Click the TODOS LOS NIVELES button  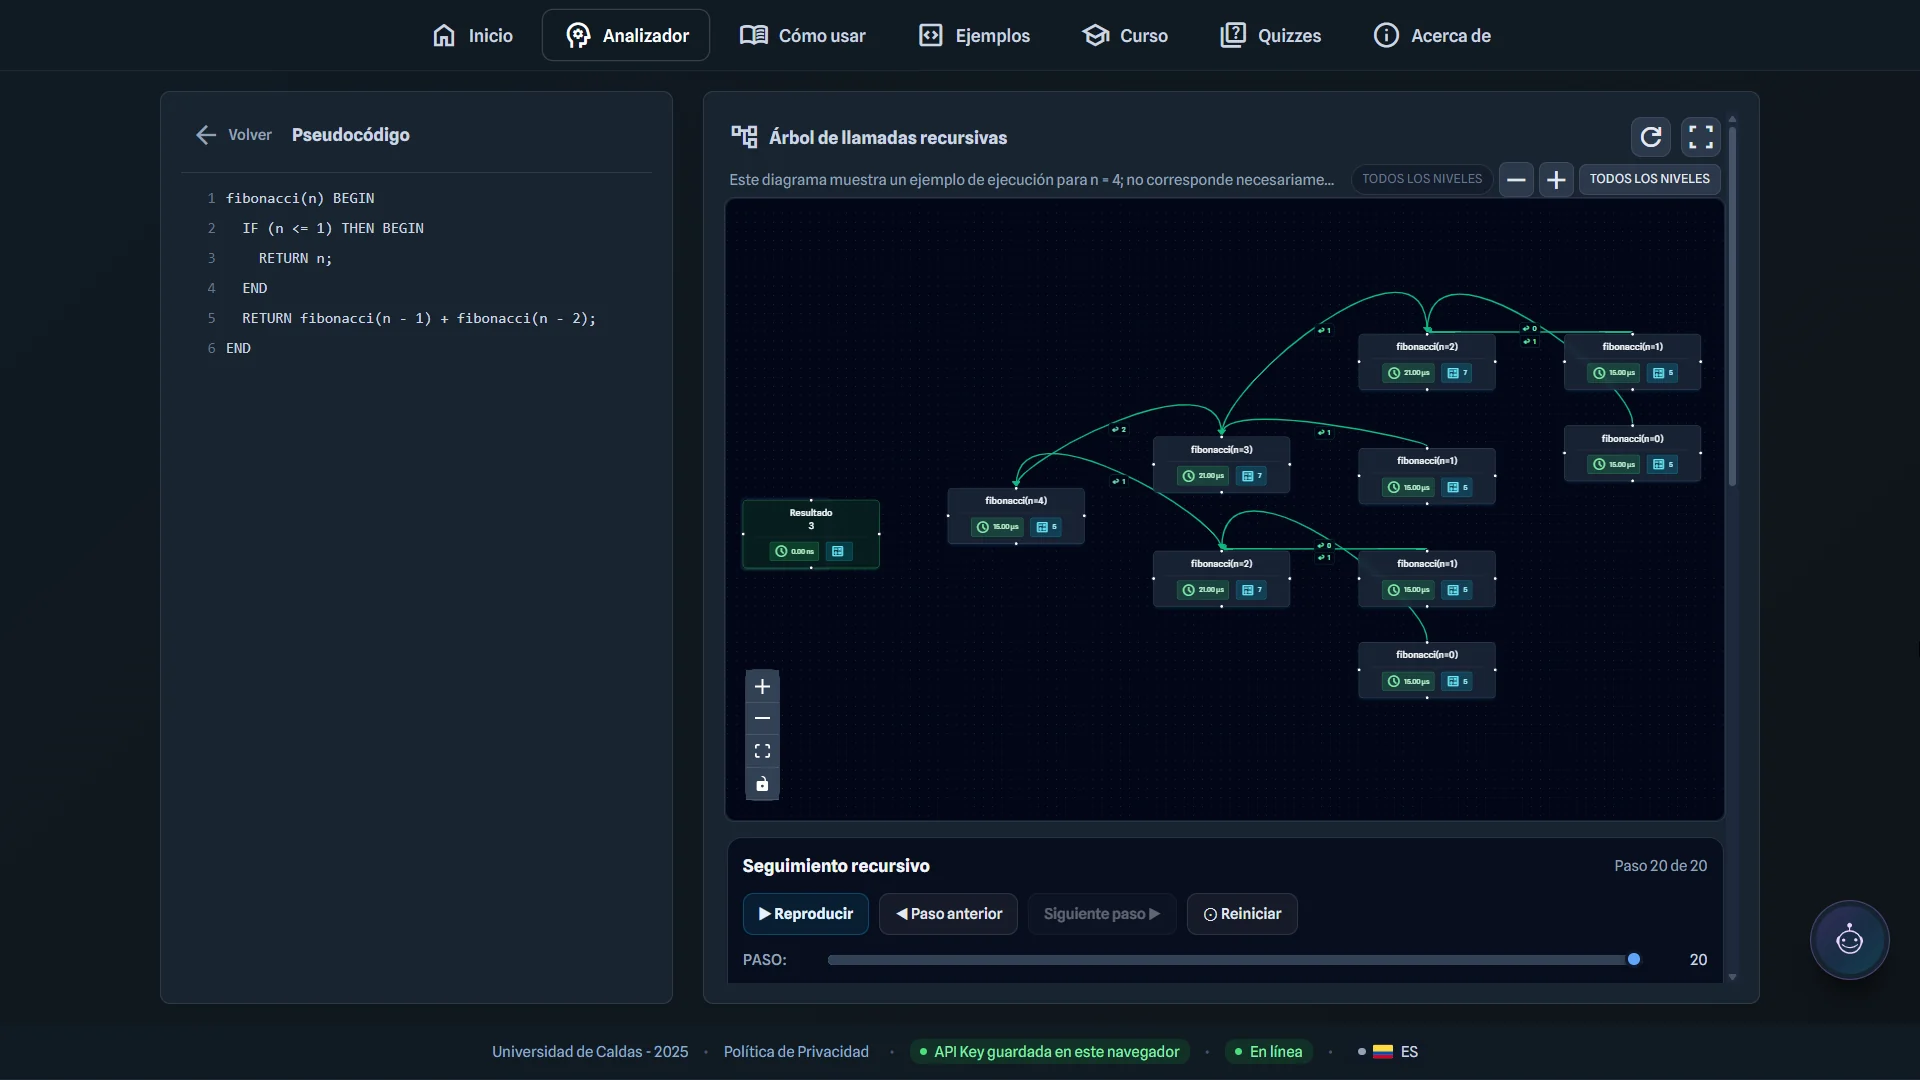1650,179
